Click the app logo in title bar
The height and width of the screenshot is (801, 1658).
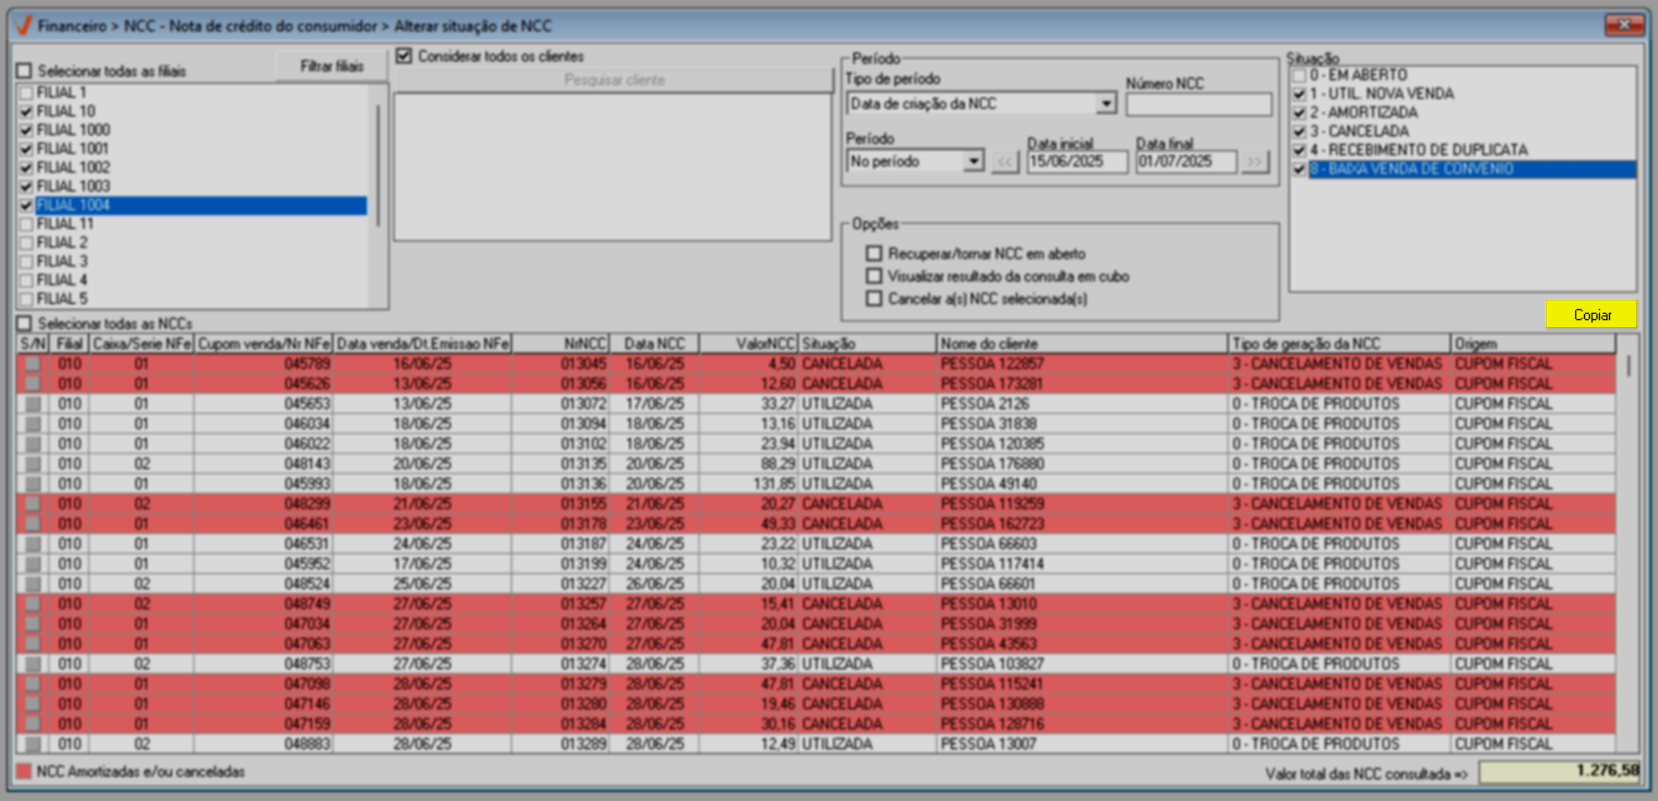click(22, 26)
